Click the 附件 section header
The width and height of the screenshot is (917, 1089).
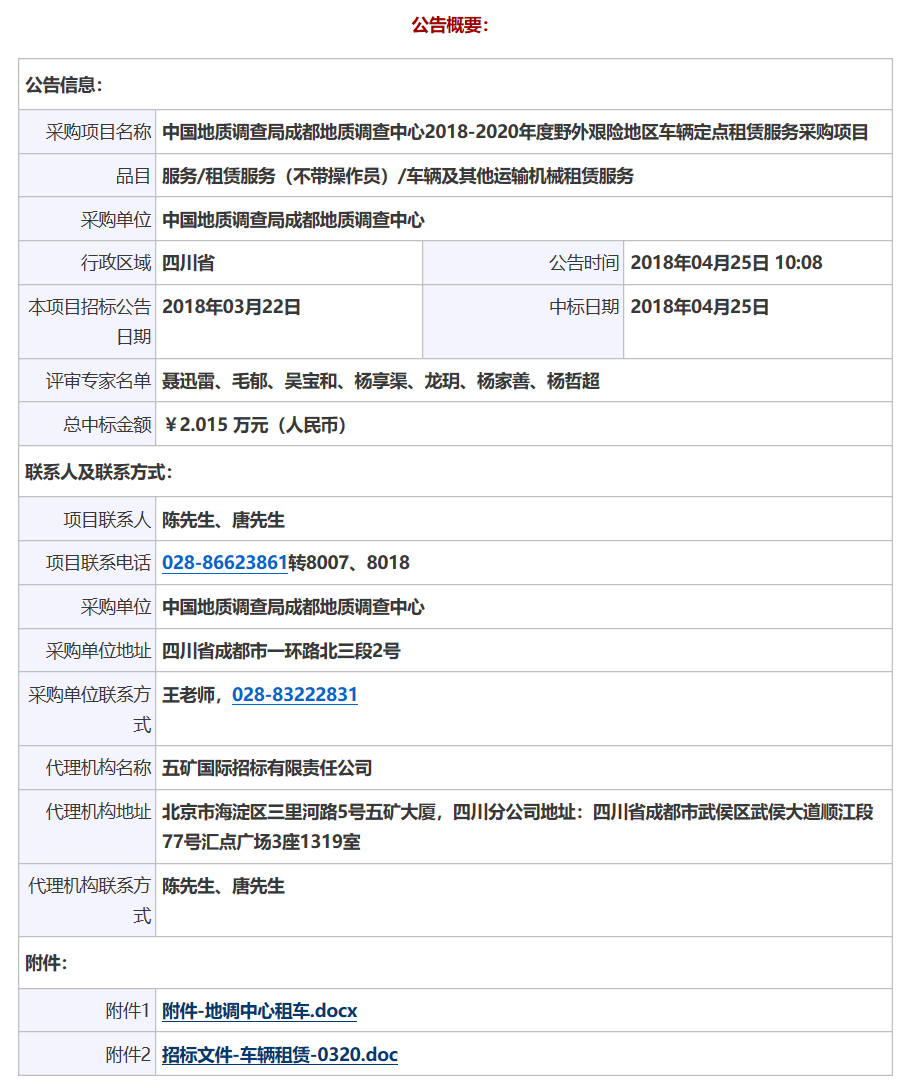46,963
